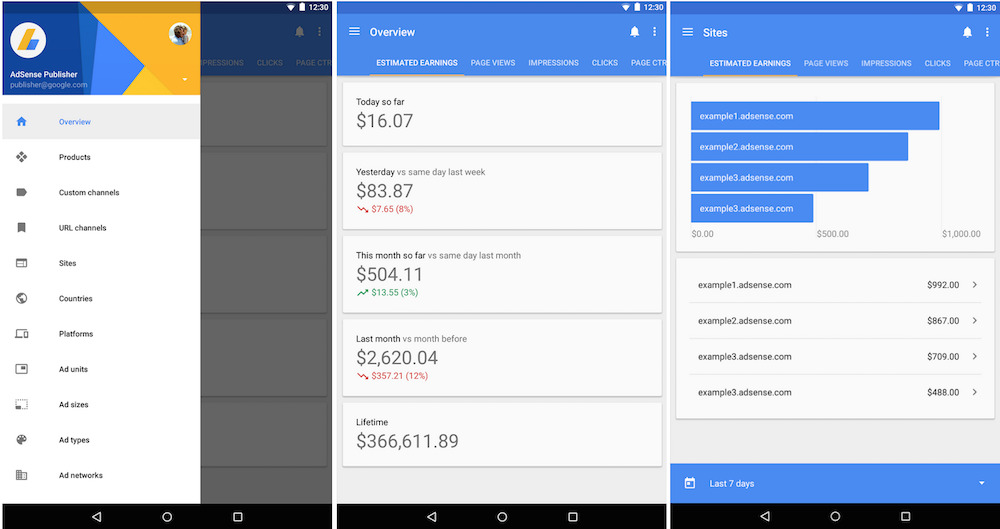Open the Last 7 days date range dropdown
1000x529 pixels.
981,483
